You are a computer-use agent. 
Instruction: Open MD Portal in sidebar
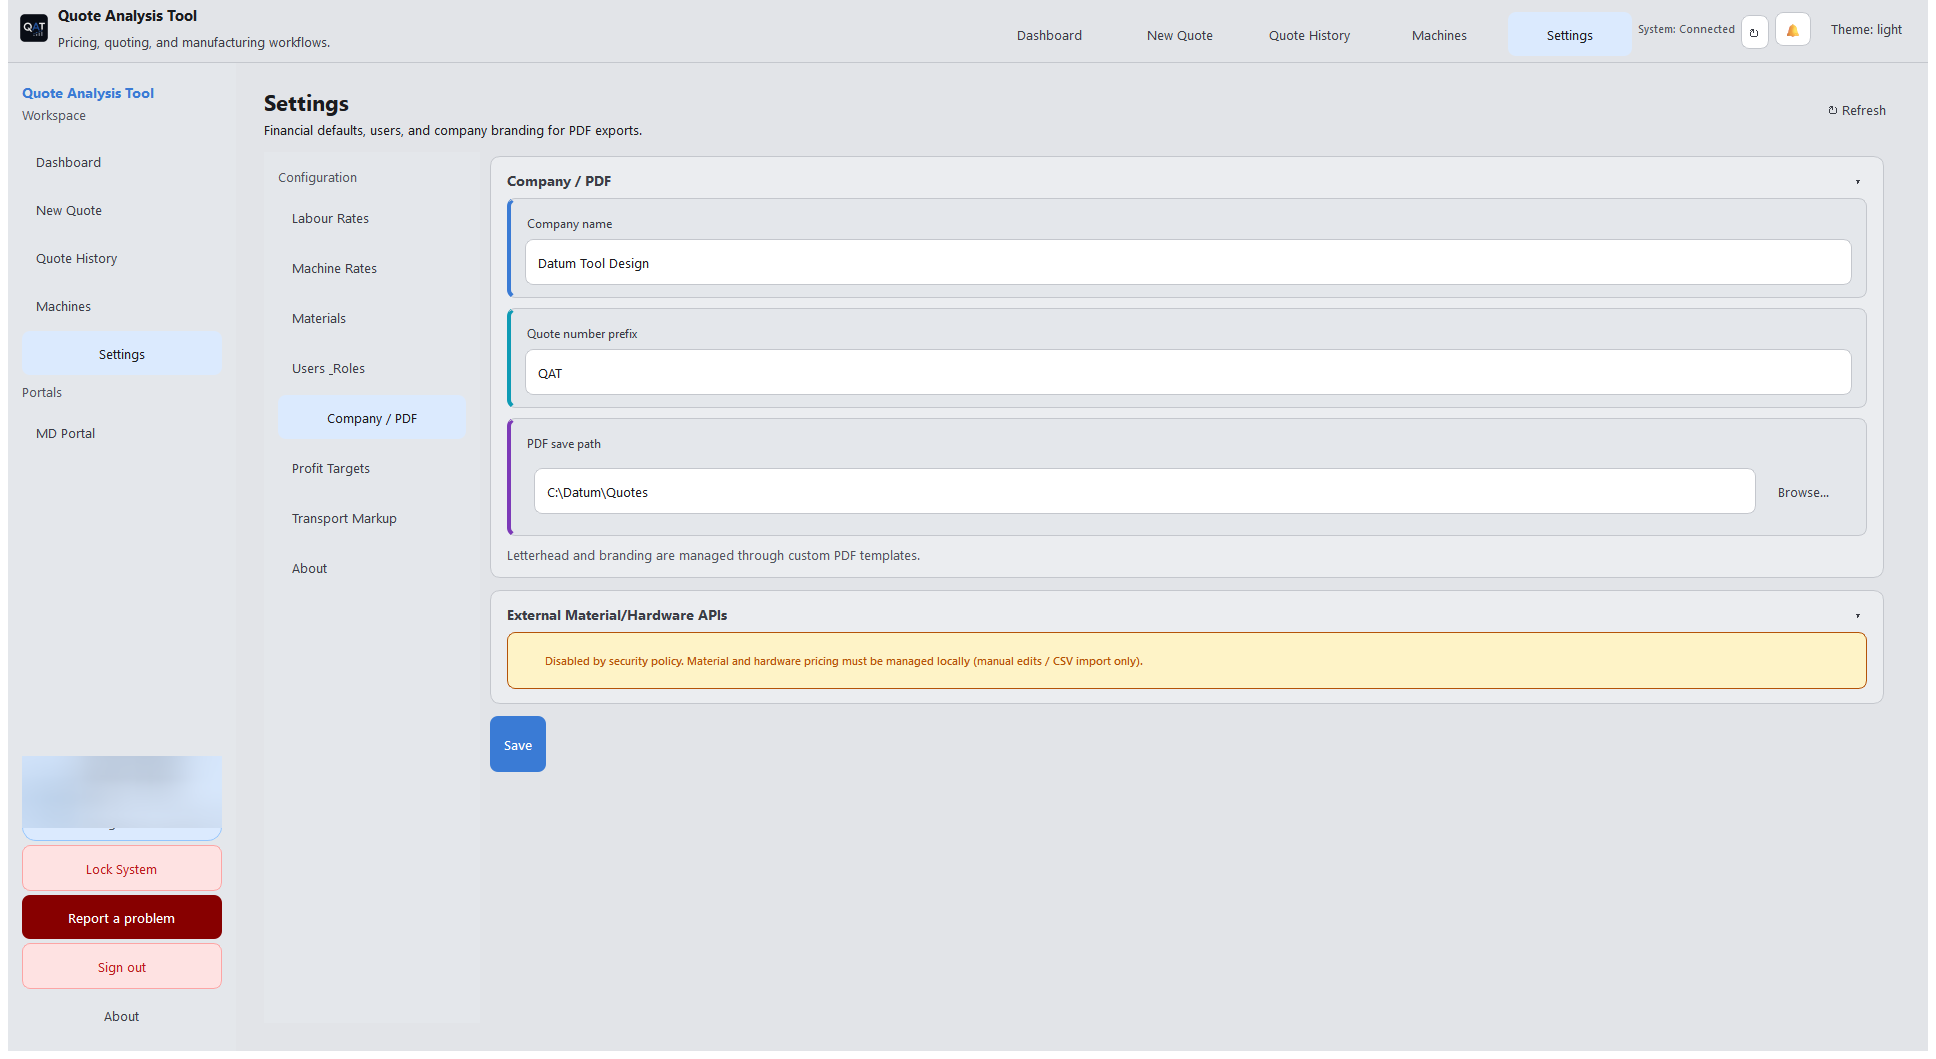(122, 433)
